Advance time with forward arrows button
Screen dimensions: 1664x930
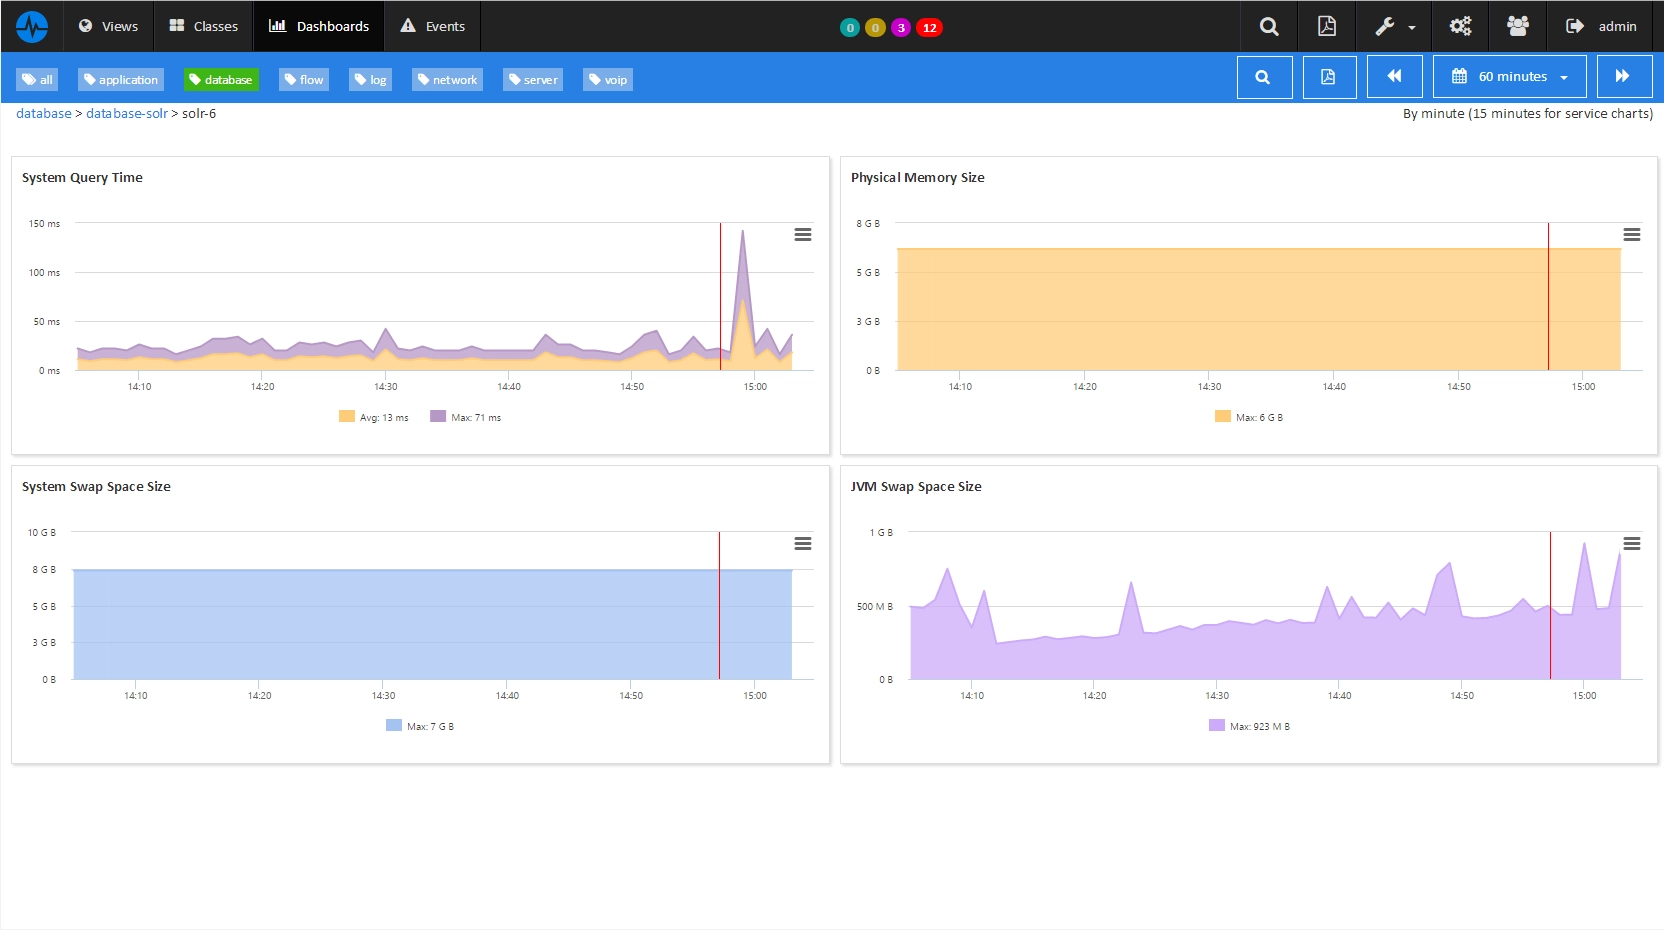point(1624,77)
